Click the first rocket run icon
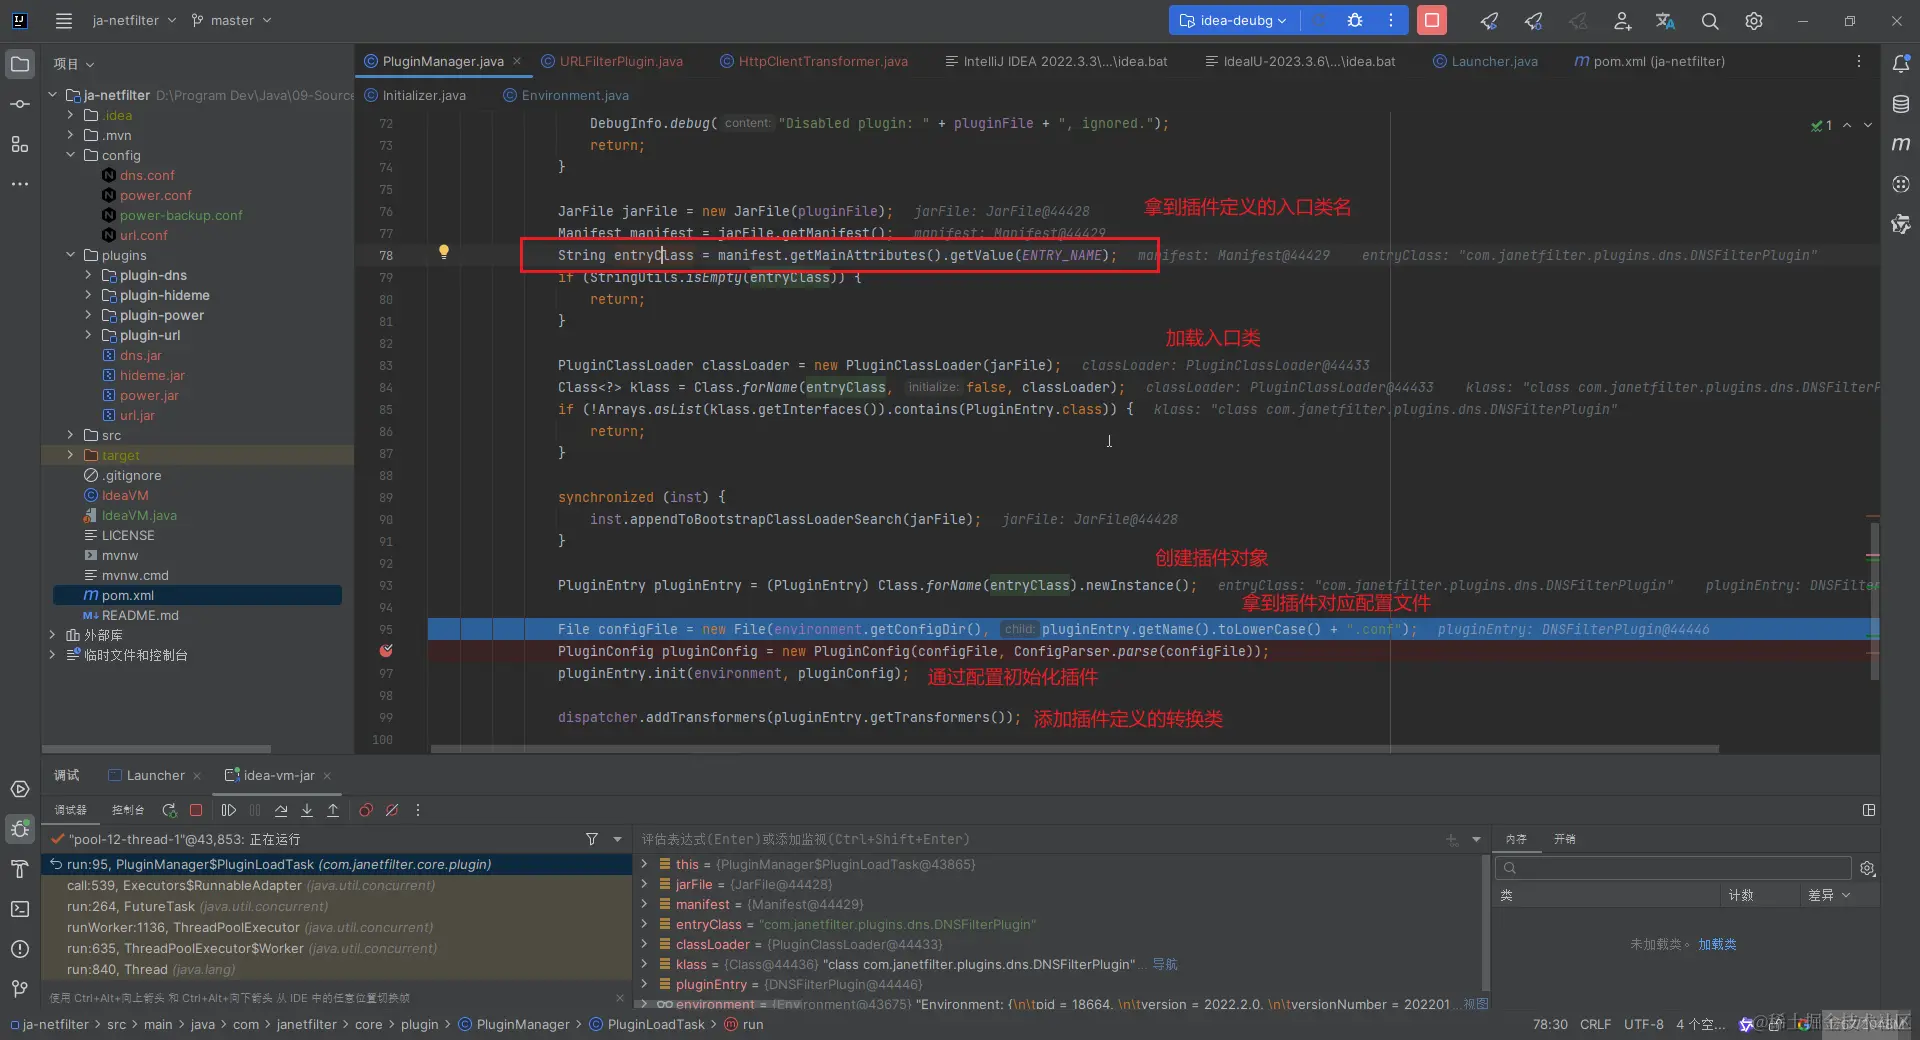 [x=1490, y=20]
